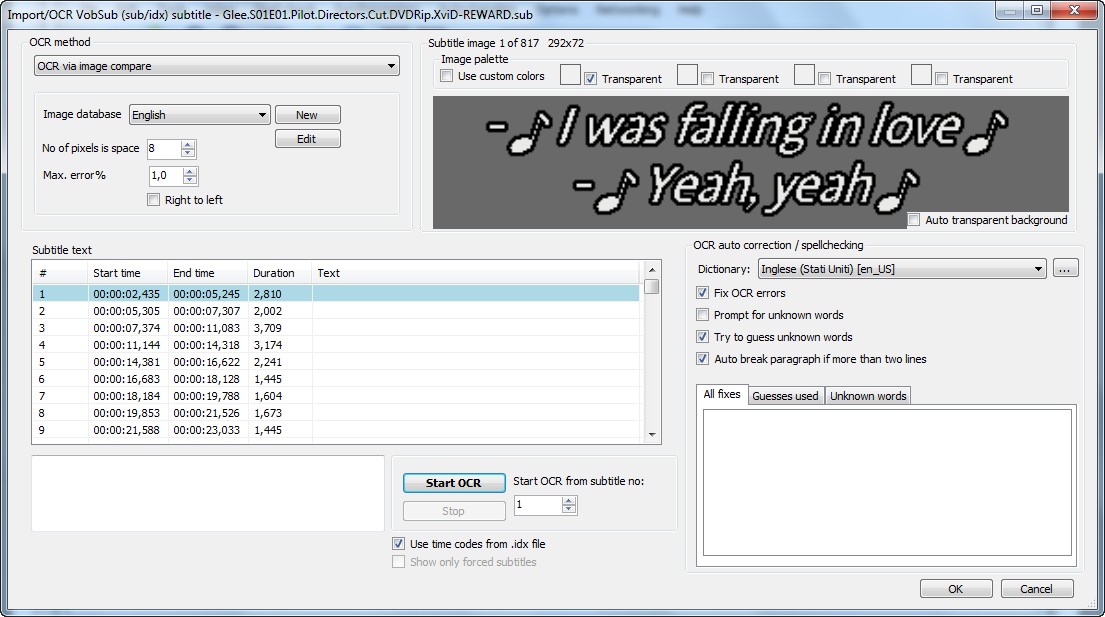The width and height of the screenshot is (1105, 617).
Task: Increase the No of pixels is space value
Action: click(187, 144)
